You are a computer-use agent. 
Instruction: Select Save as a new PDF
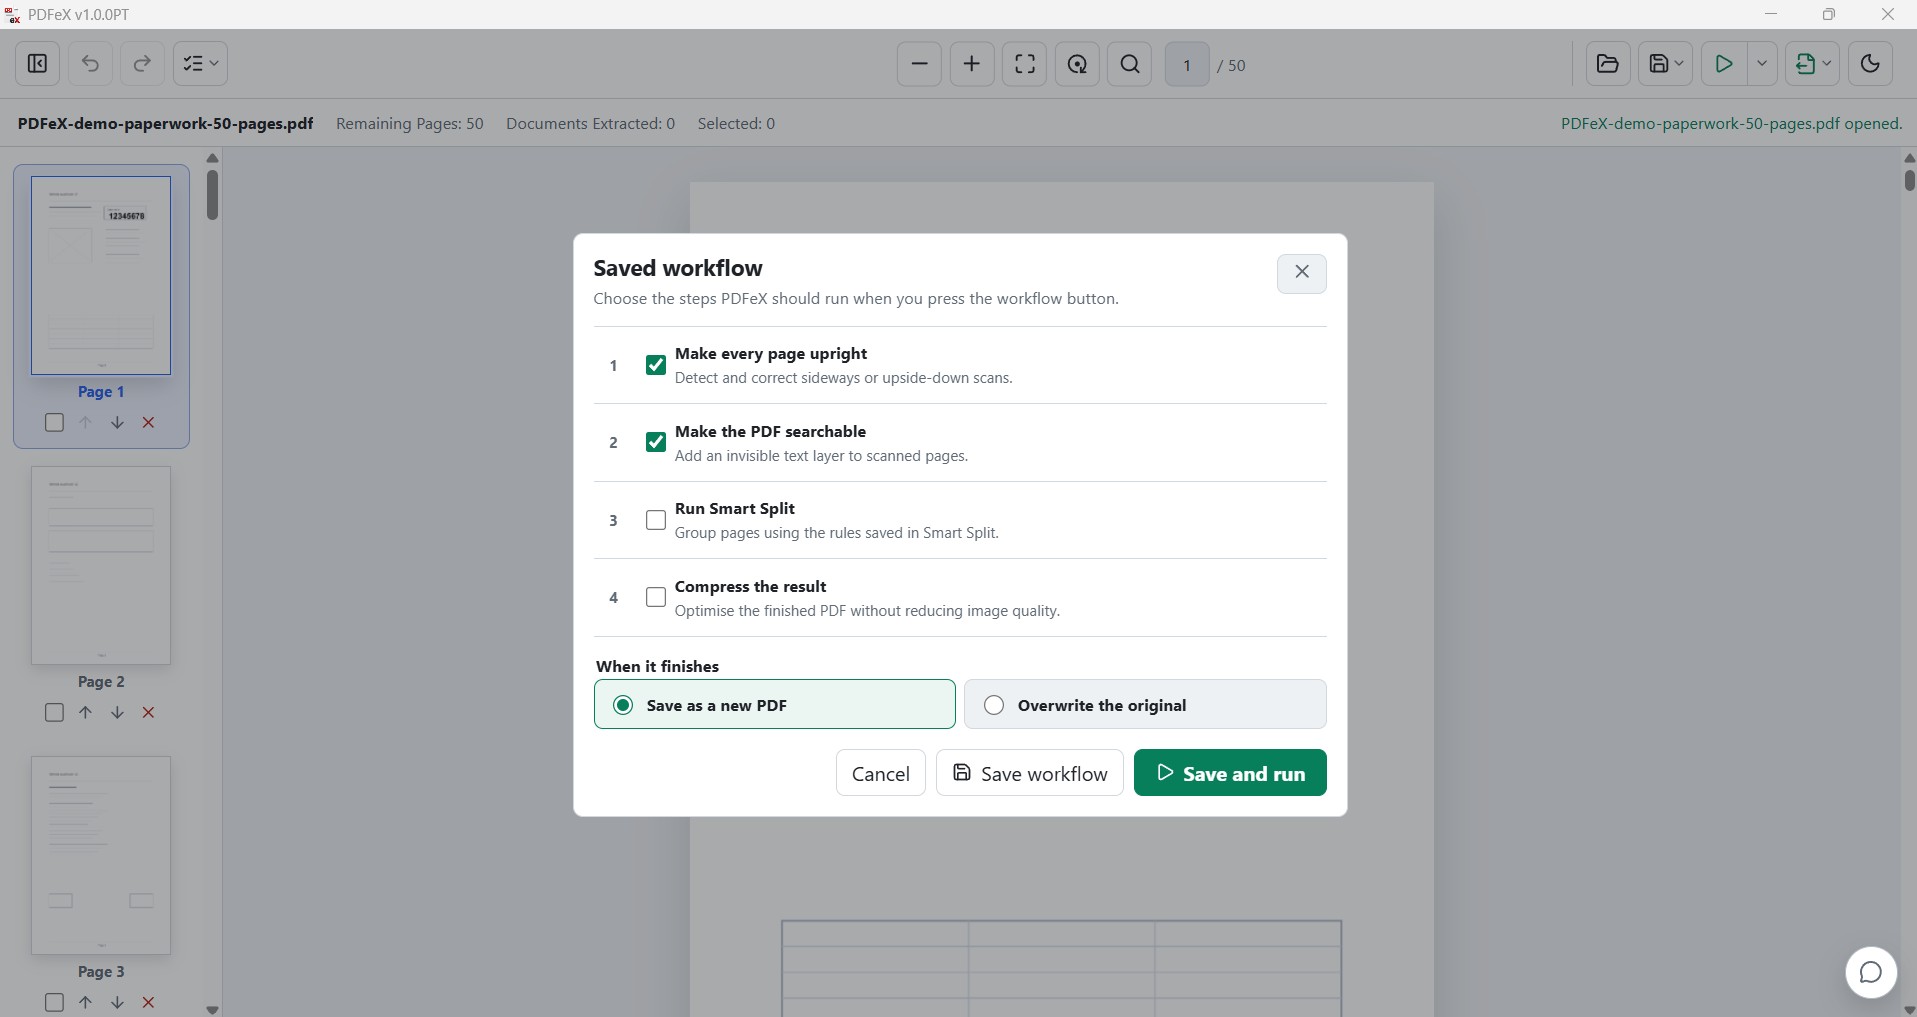(x=775, y=705)
